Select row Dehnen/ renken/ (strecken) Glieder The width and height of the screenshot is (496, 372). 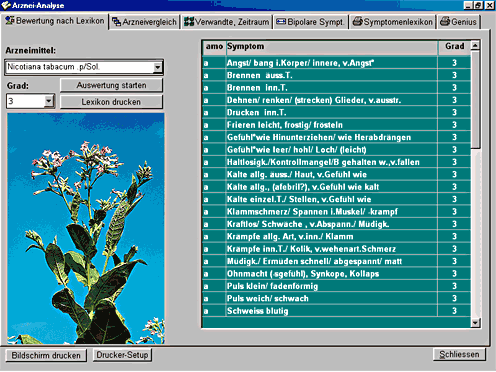point(337,100)
